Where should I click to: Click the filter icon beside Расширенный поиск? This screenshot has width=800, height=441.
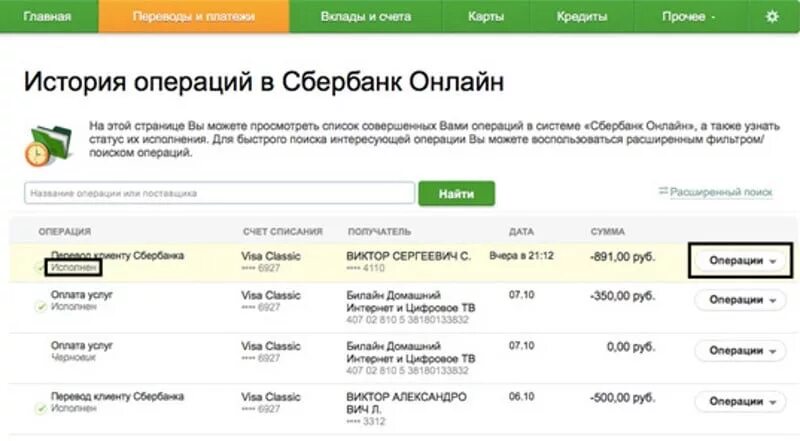(x=663, y=191)
